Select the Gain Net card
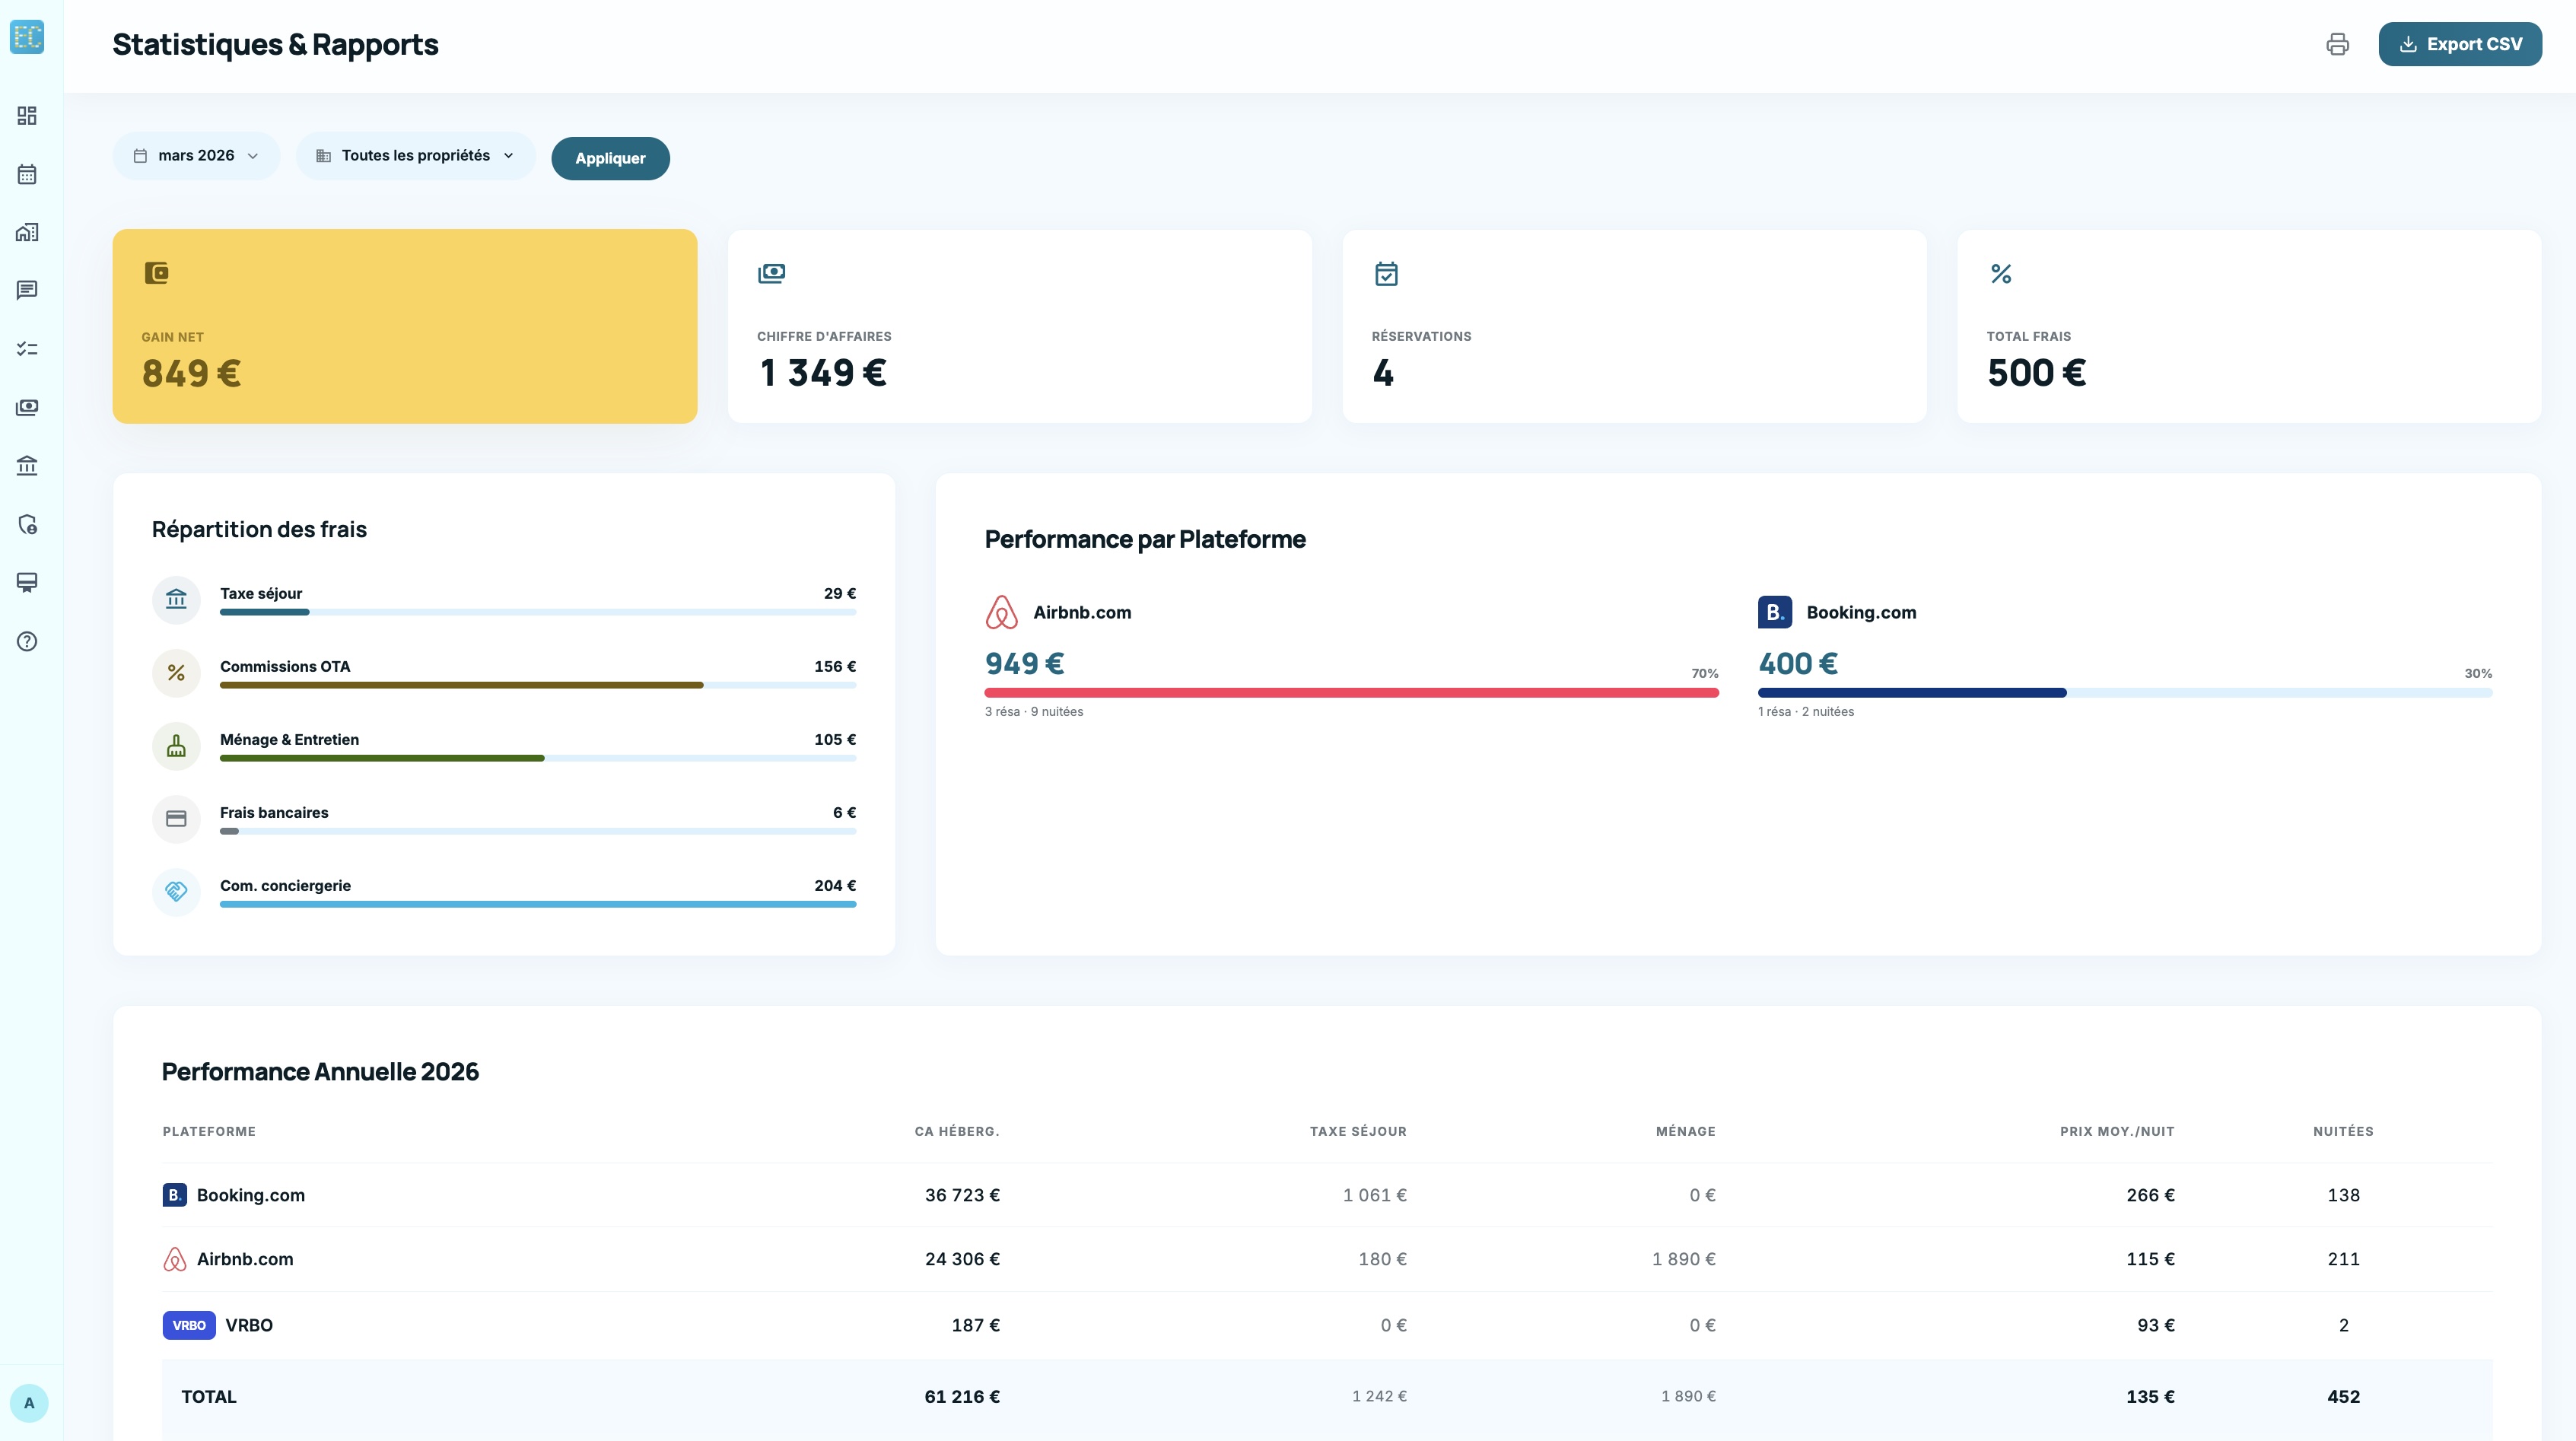The image size is (2576, 1441). point(404,327)
